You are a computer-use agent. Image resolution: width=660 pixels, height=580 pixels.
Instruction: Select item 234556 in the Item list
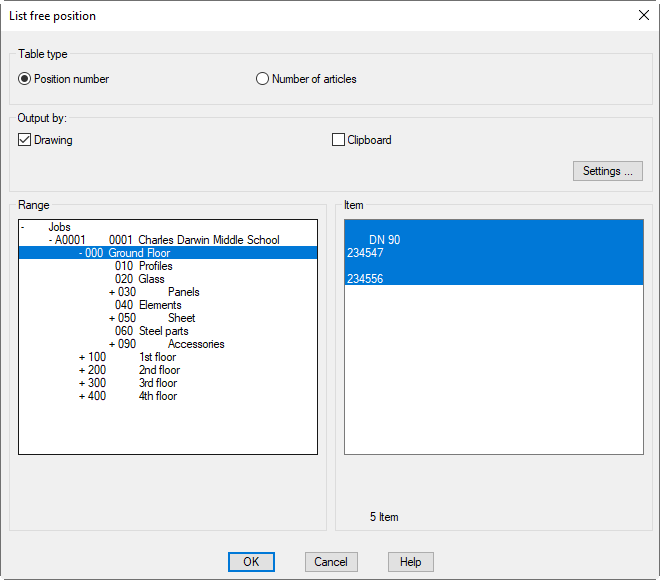coord(365,279)
